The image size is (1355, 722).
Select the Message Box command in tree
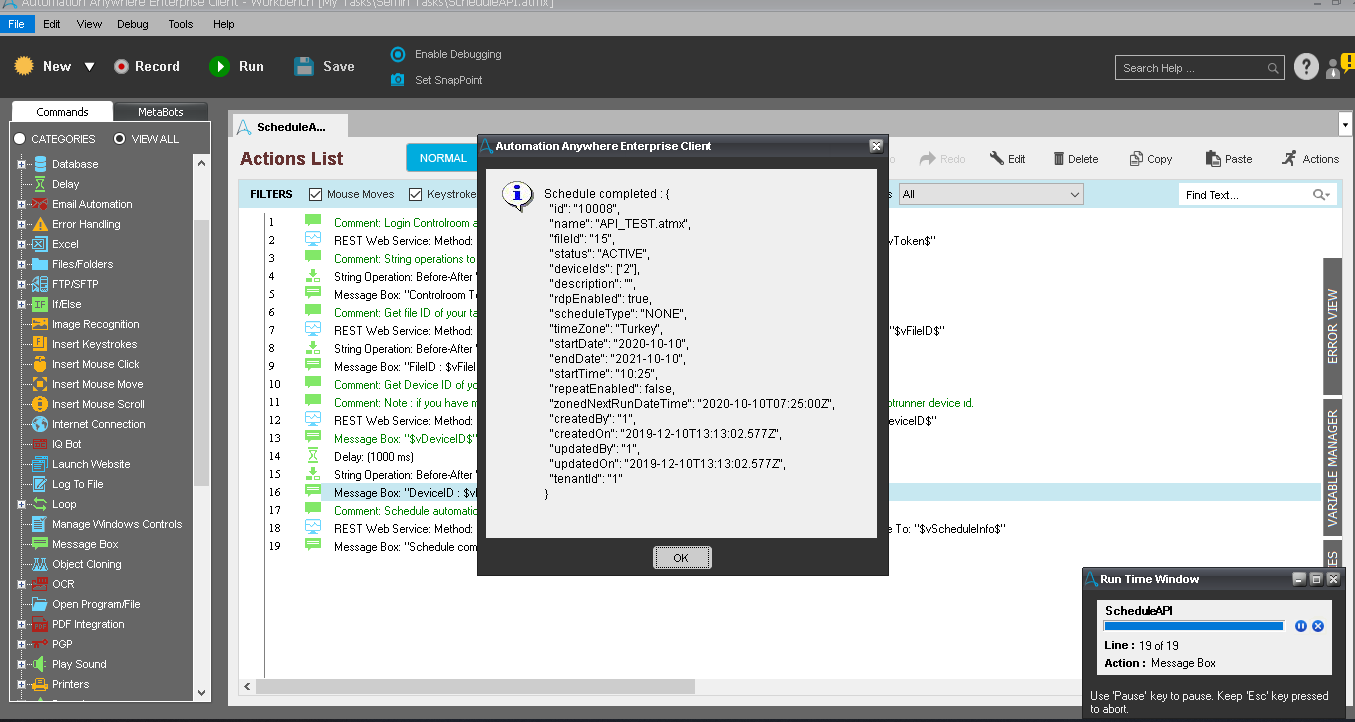click(85, 544)
